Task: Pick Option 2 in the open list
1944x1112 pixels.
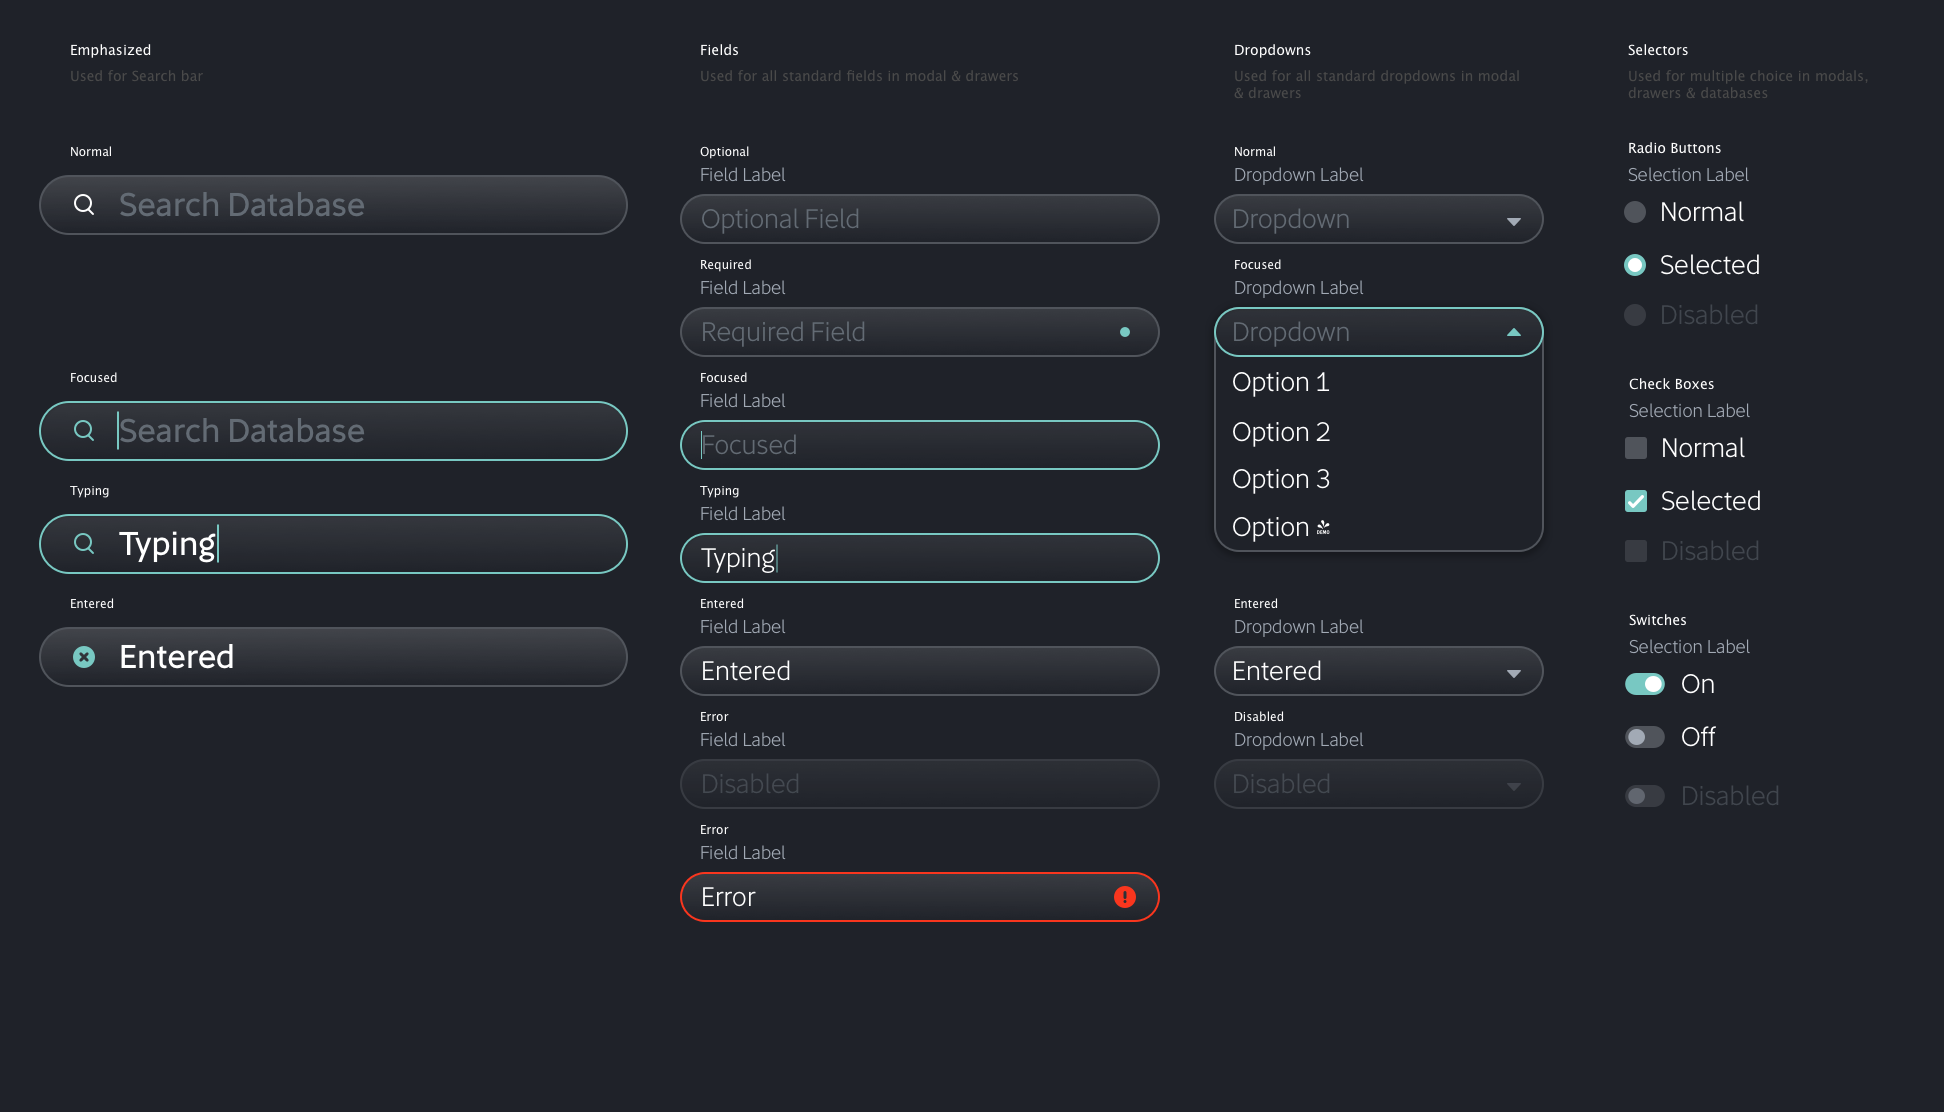Action: tap(1280, 432)
